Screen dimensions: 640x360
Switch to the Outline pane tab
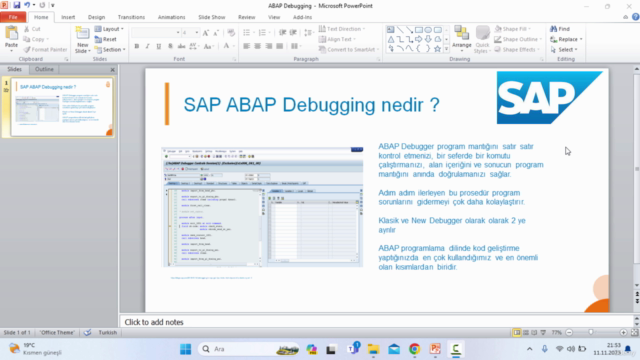[44, 69]
